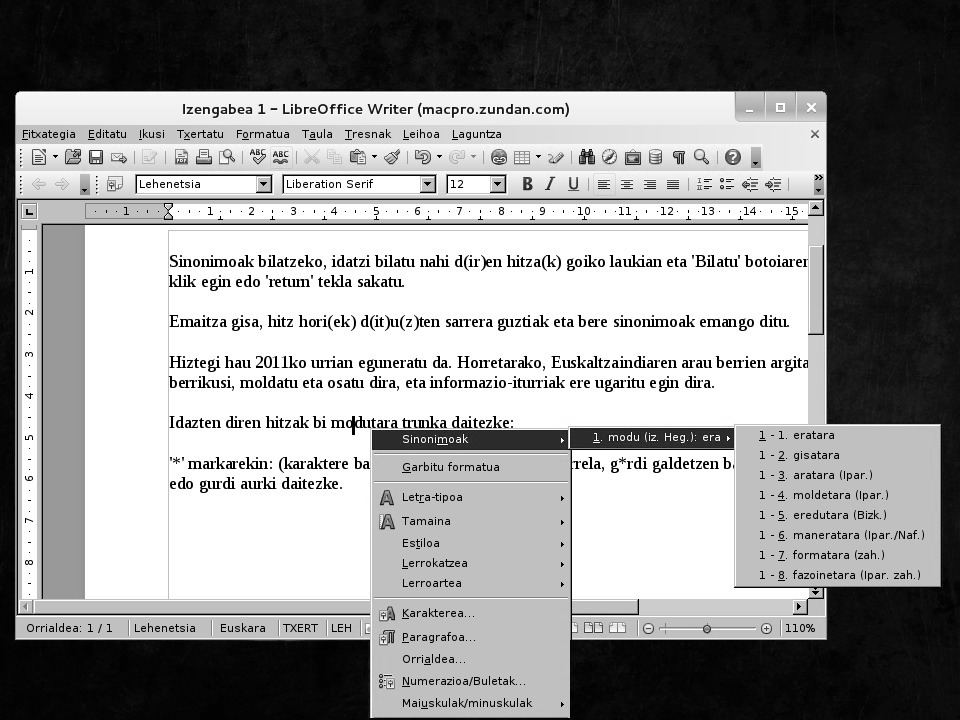Open the Gallery icon
This screenshot has height=720, width=960.
(x=632, y=157)
